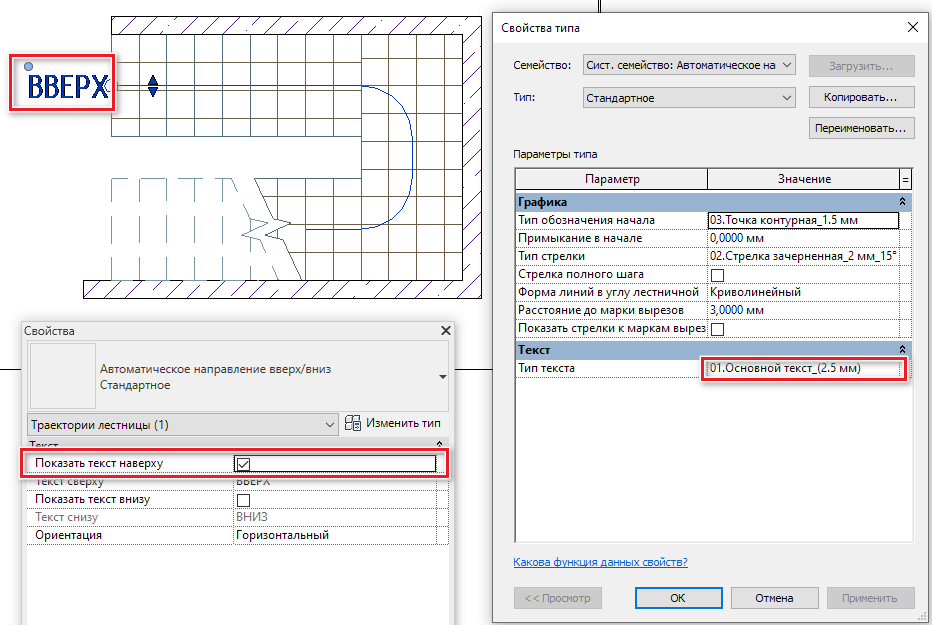The image size is (932, 625).
Task: Click the blue drag dot above ВВЕРХ text
Action: (x=29, y=67)
